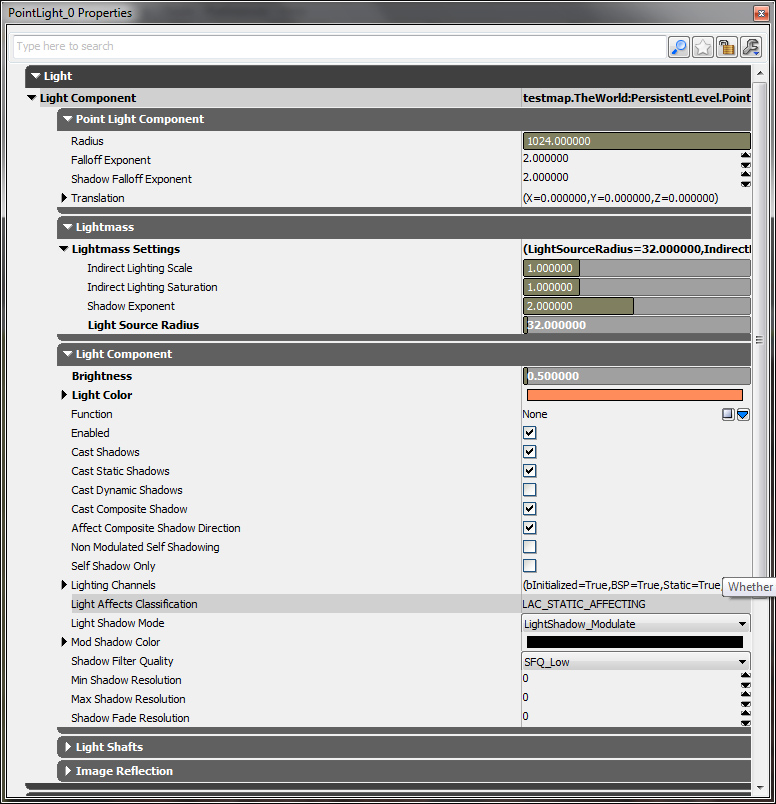Viewport: 776px width, 804px height.
Task: Uncheck the Enabled checkbox
Action: pyautogui.click(x=530, y=433)
